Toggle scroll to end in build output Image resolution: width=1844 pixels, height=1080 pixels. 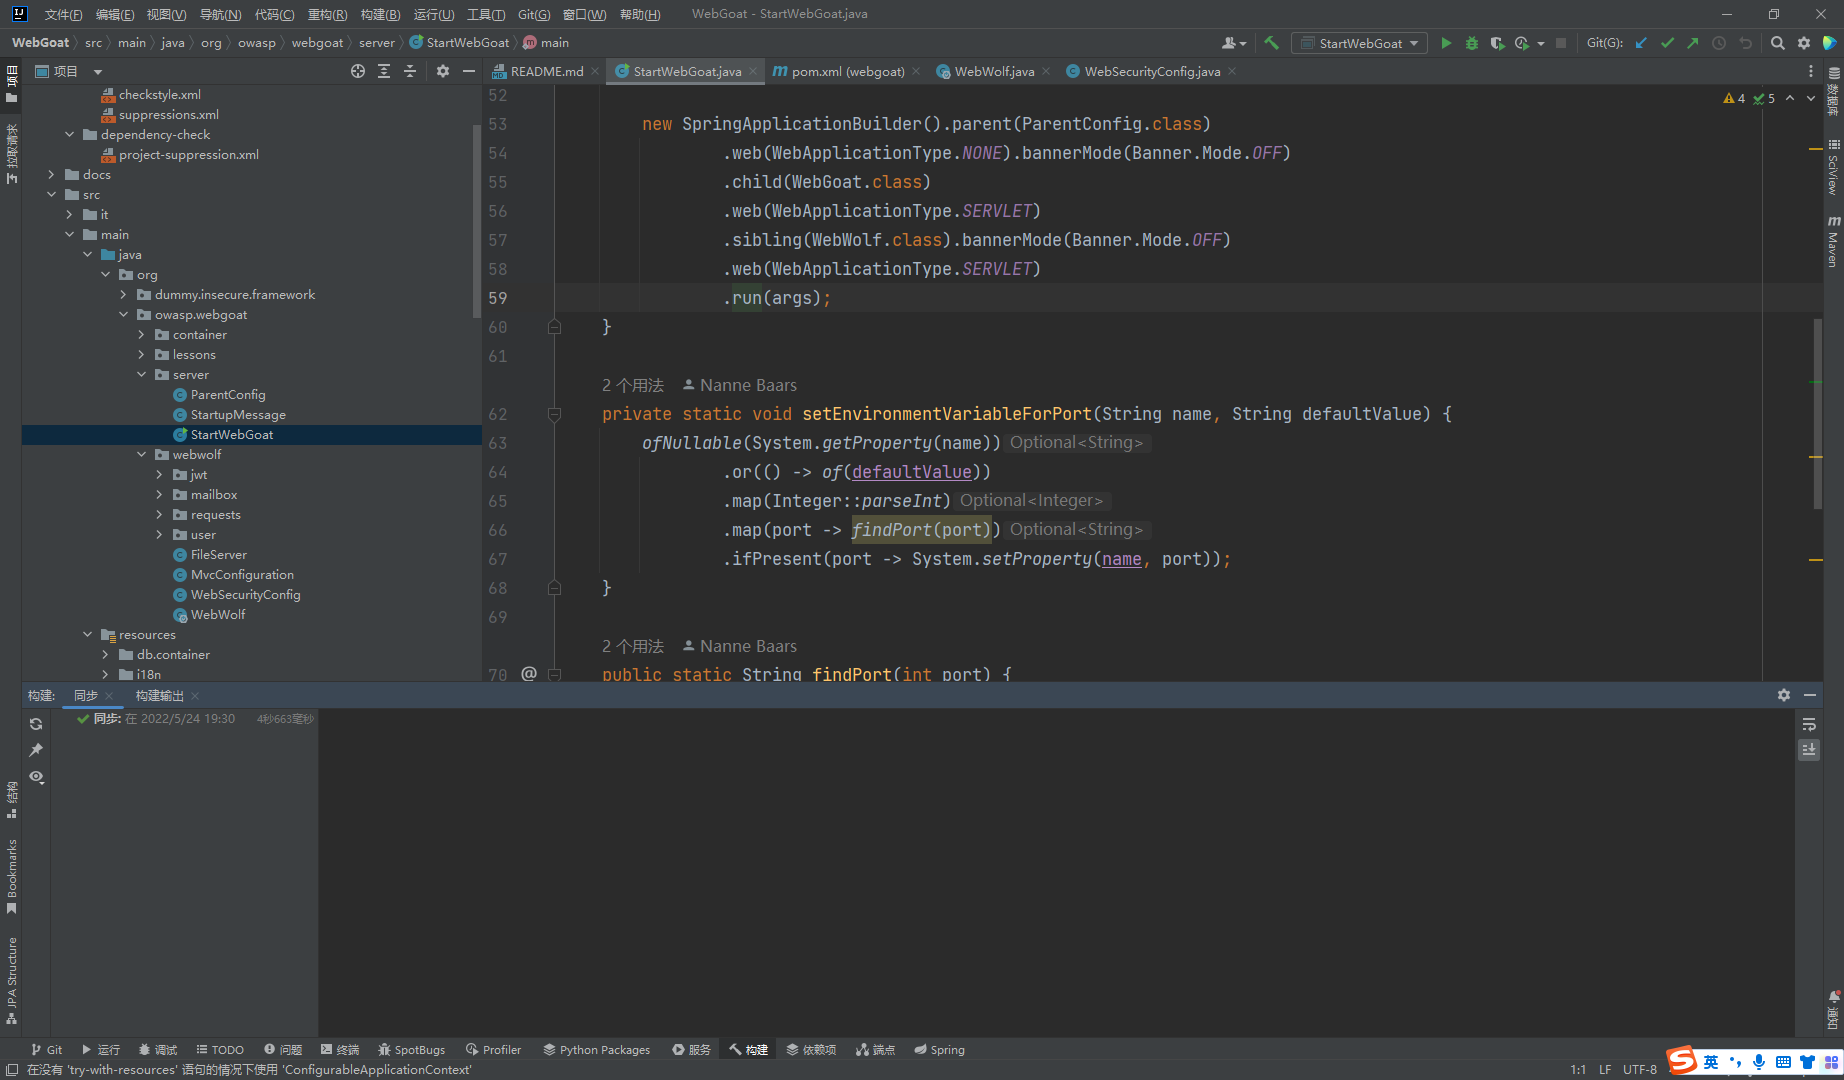coord(1809,749)
